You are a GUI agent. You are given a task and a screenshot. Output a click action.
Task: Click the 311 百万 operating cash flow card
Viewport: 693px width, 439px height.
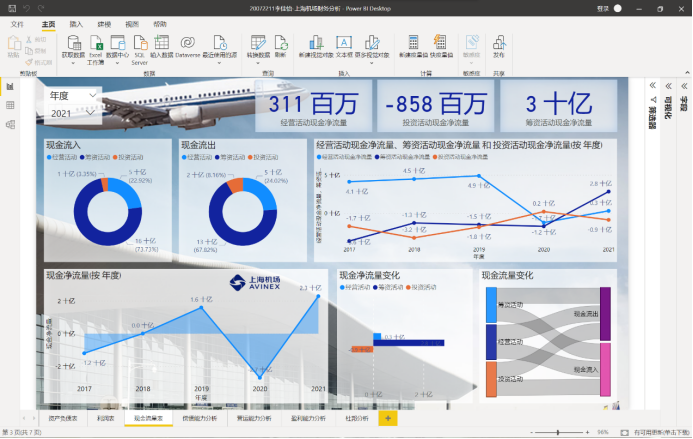click(312, 108)
